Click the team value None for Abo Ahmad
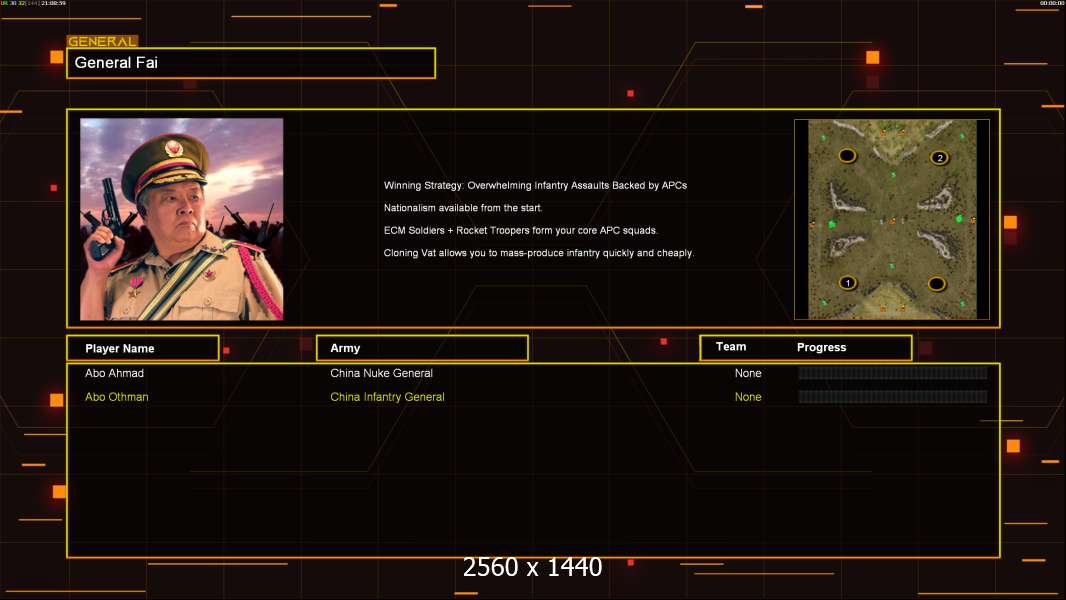Viewport: 1066px width, 600px height. pyautogui.click(x=748, y=373)
